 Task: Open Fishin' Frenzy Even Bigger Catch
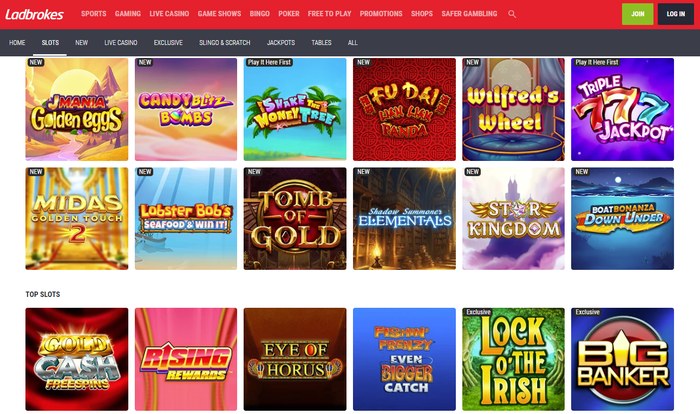pos(404,359)
